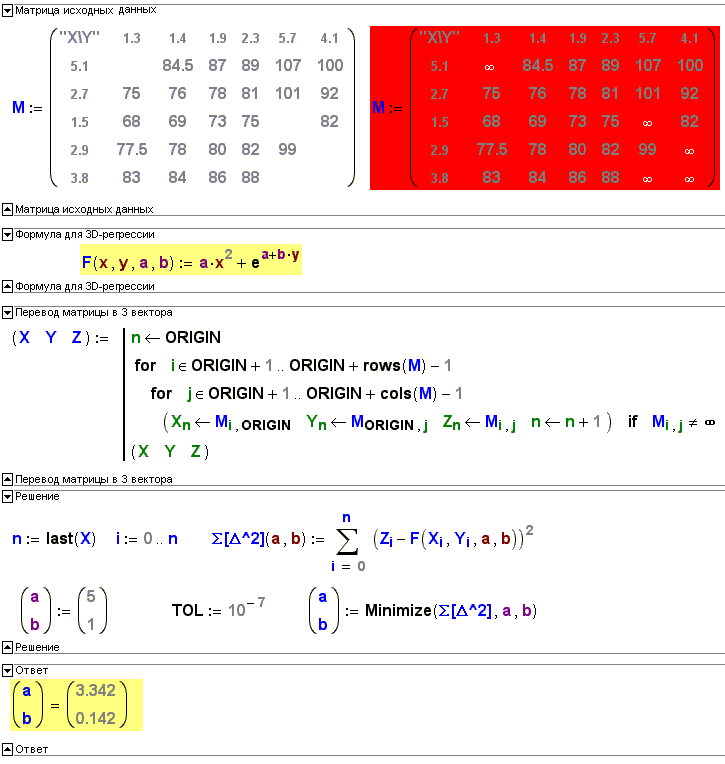Click cell 101 in the white matrix
Screen dimensions: 725x764
point(287,94)
